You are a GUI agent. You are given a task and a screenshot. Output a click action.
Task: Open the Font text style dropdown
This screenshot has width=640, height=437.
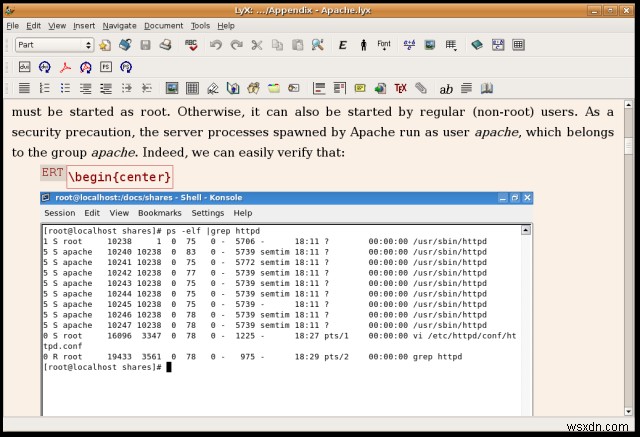(384, 45)
